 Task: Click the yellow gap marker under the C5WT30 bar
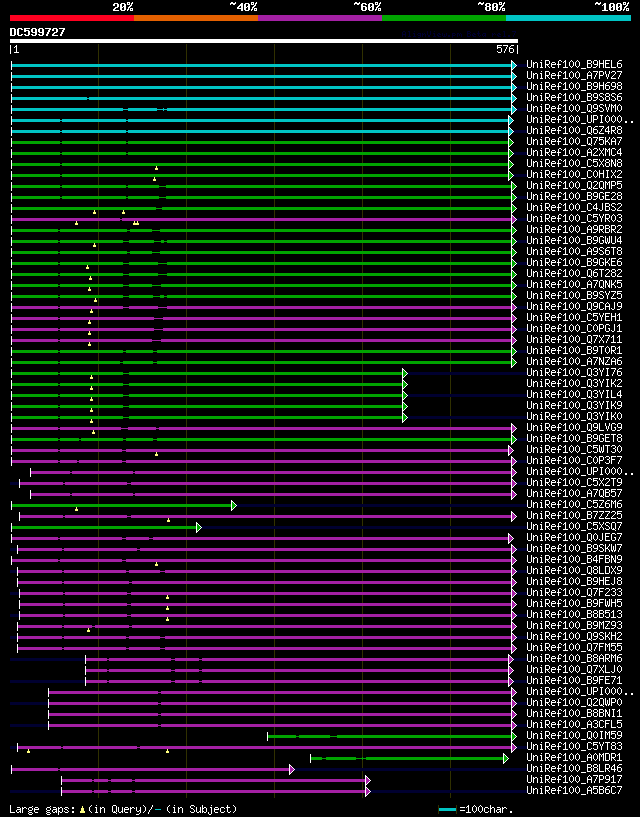[x=156, y=454]
